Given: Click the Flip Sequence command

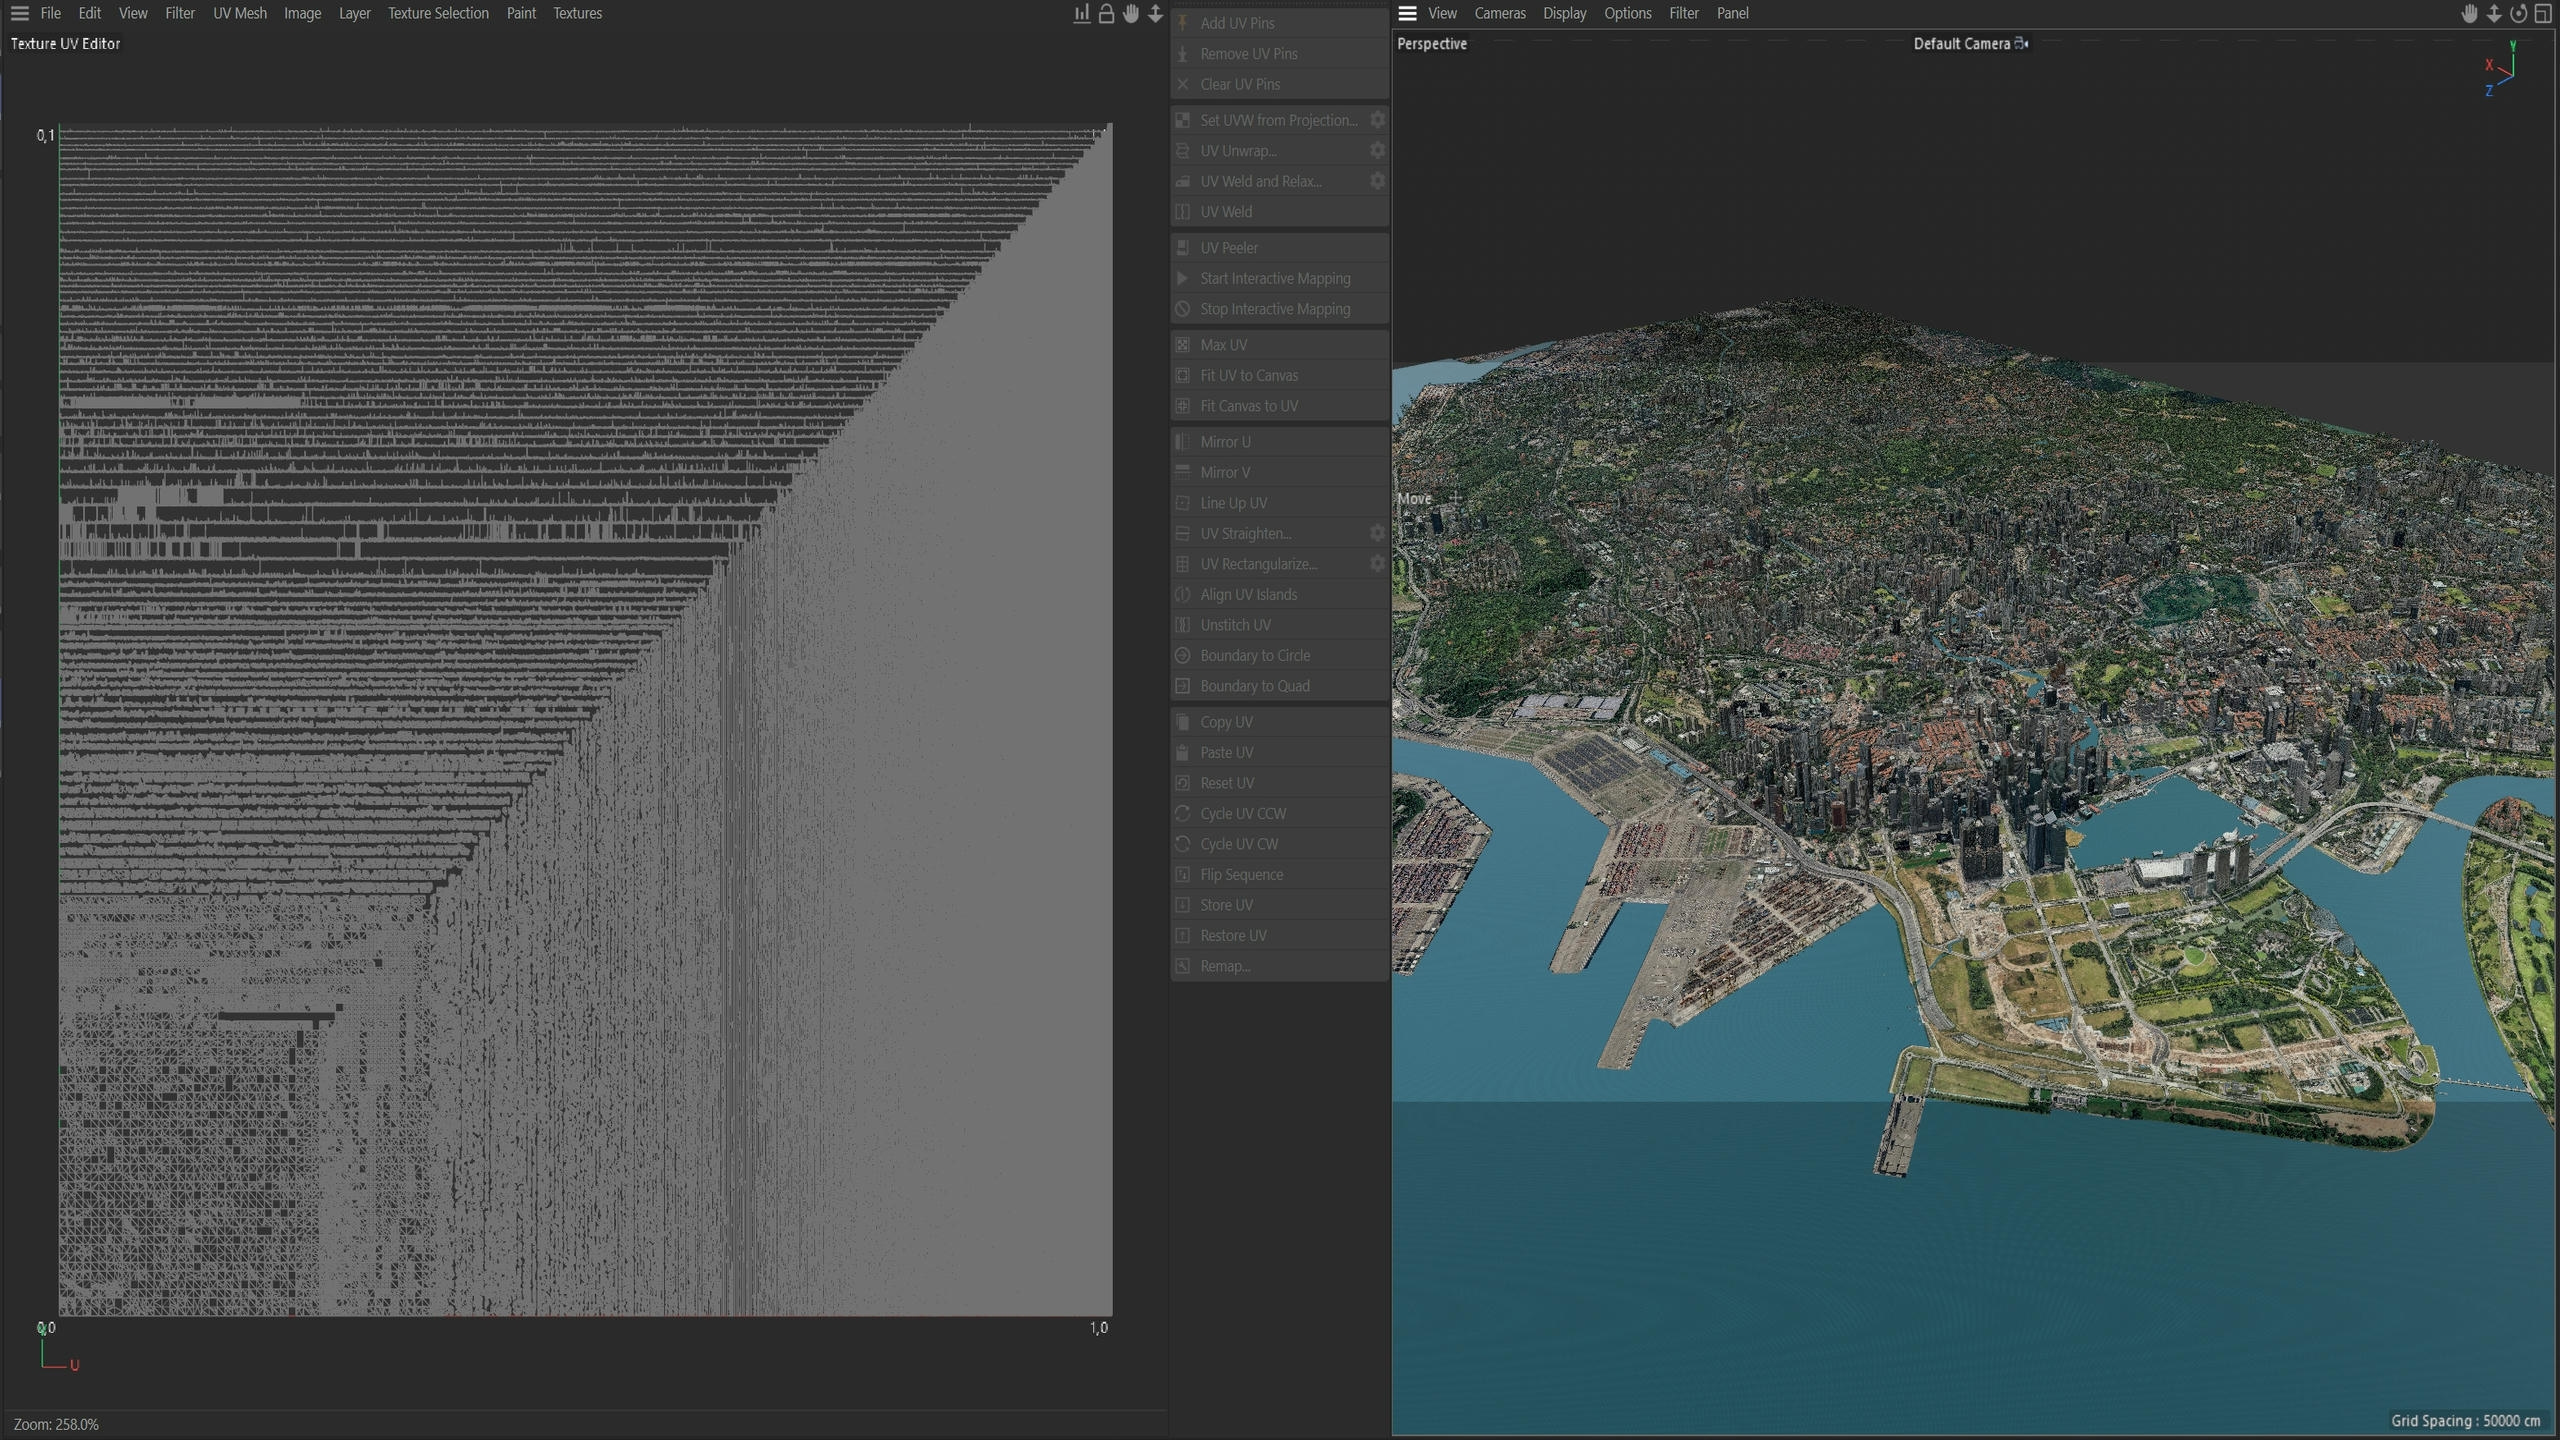Looking at the screenshot, I should click(x=1280, y=874).
